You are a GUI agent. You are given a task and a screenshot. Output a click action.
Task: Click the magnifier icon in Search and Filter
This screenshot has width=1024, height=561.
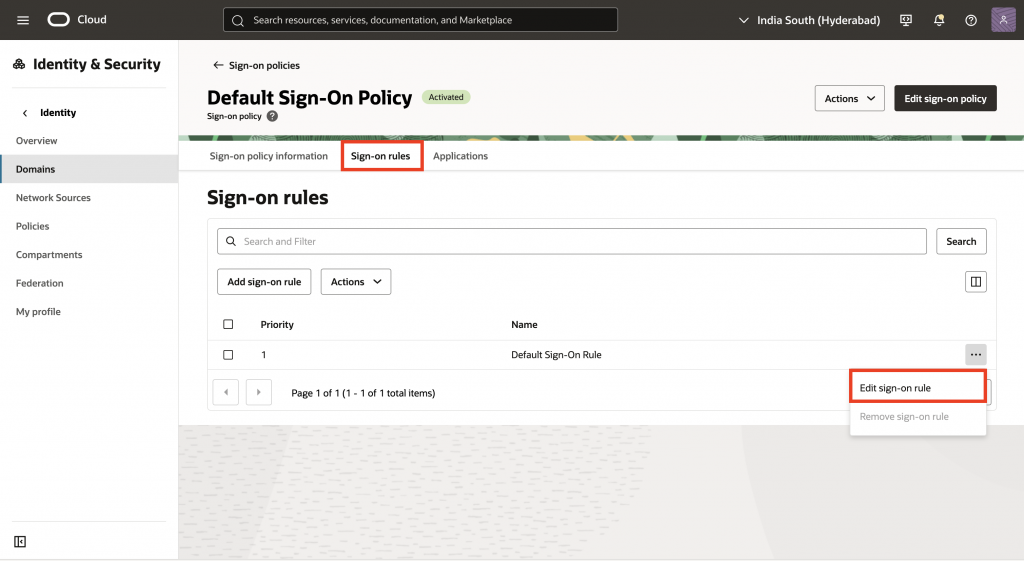tap(231, 241)
